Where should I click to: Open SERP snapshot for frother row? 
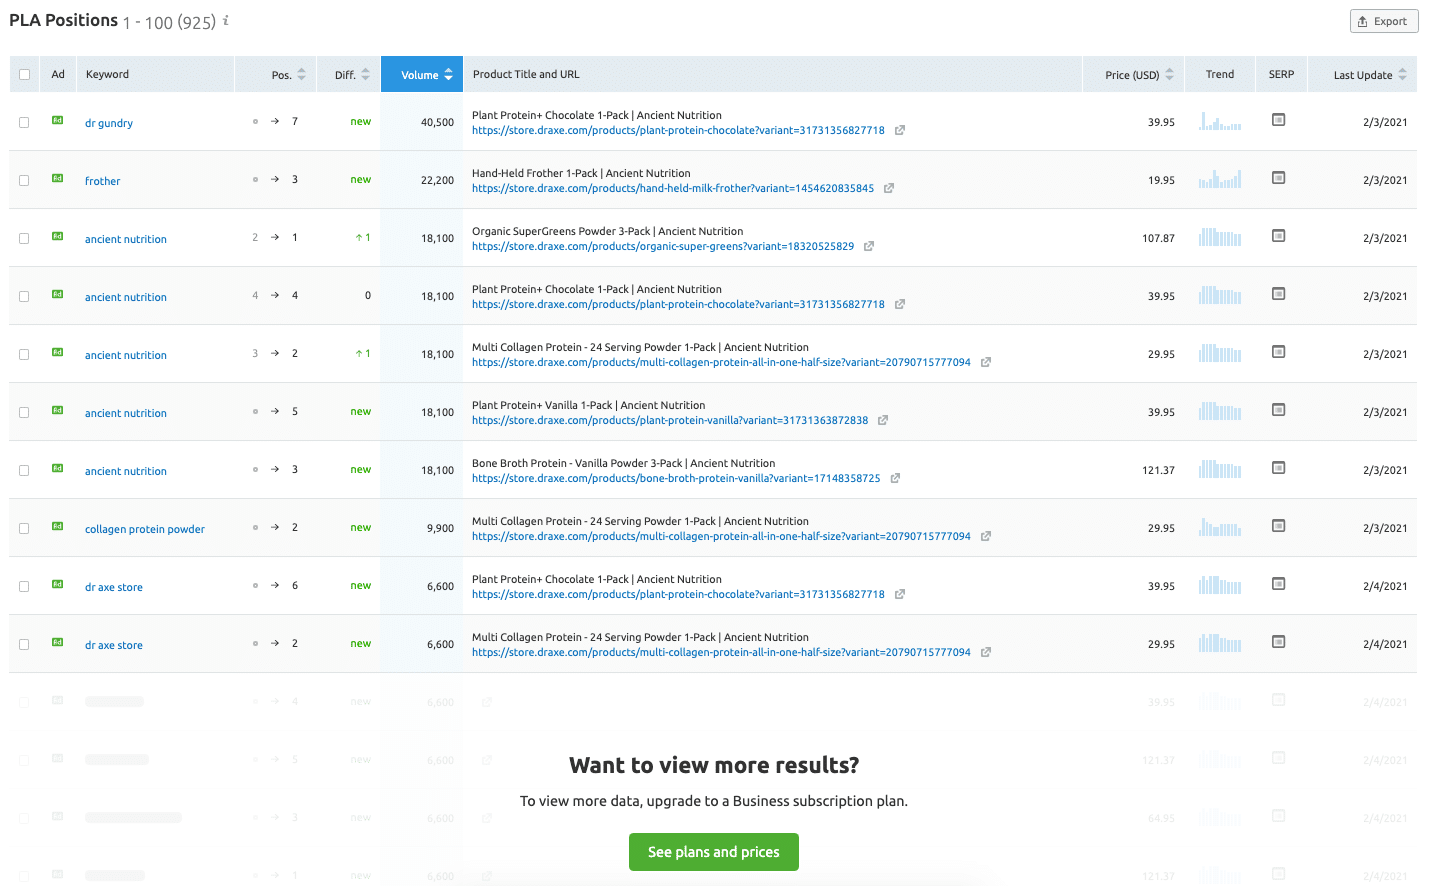[1278, 178]
